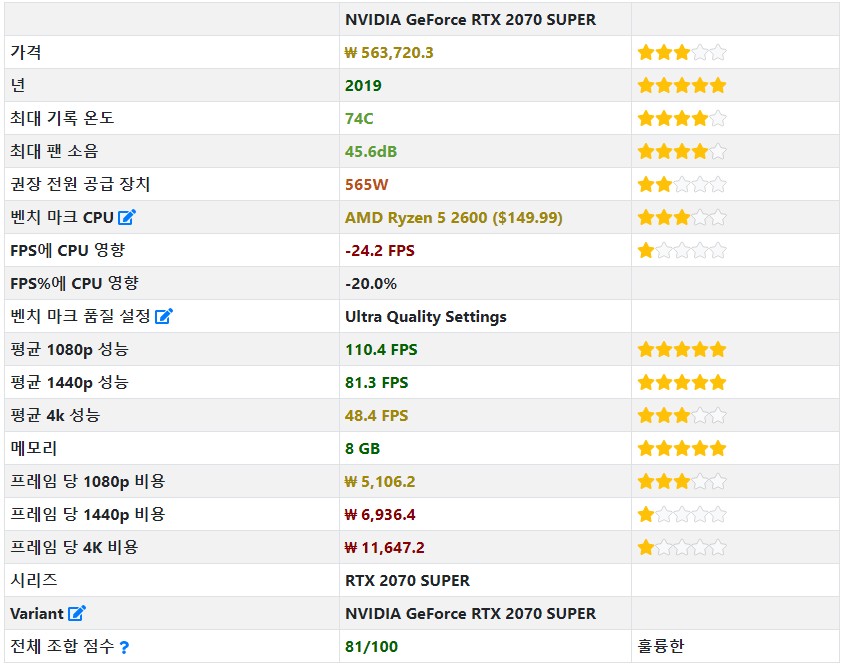Click the FPS에 CPU 영향 star rating

coord(682,251)
